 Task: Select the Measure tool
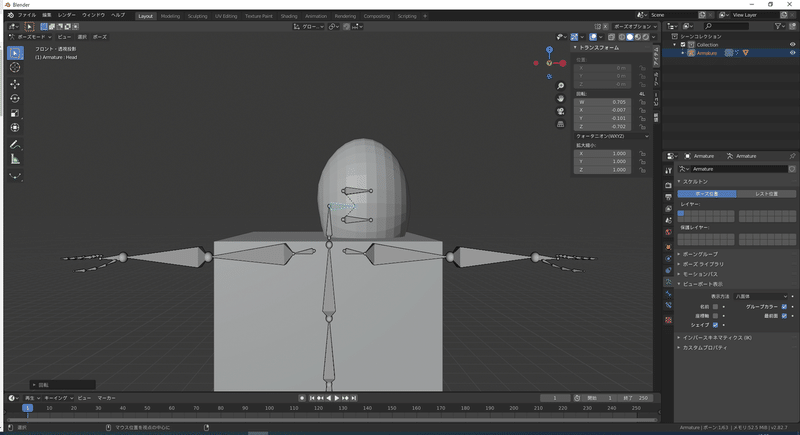click(x=15, y=160)
